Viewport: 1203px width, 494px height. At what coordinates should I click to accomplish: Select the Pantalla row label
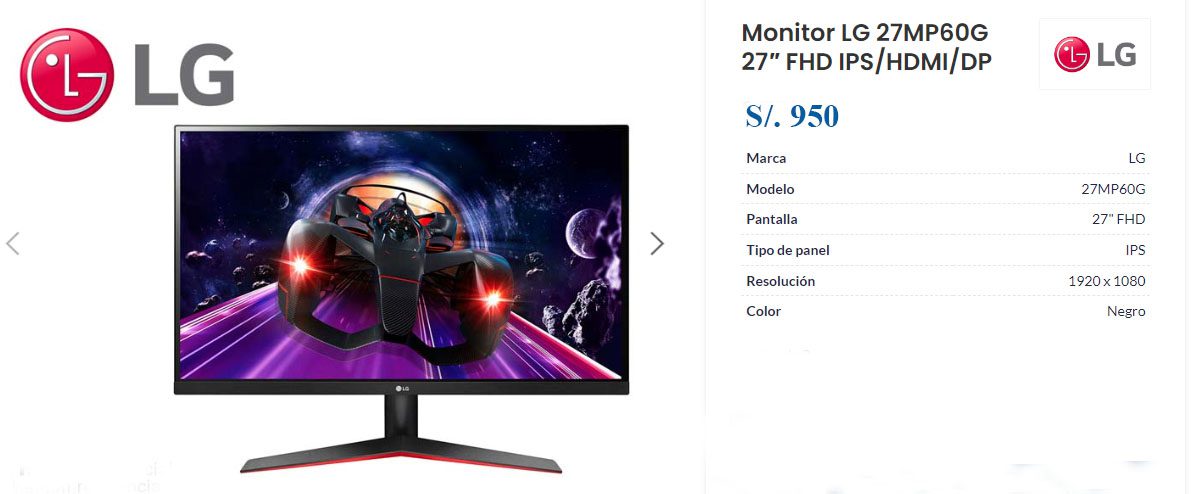772,219
